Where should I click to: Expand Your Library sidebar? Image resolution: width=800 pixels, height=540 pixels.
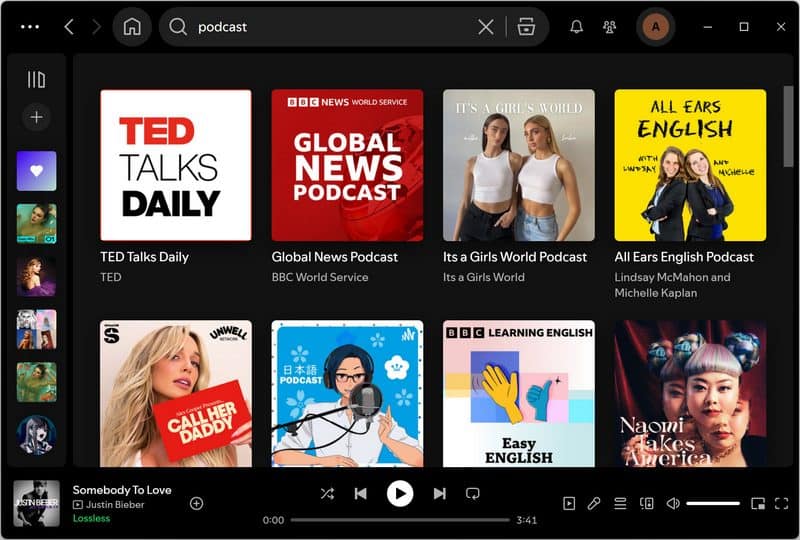[x=36, y=80]
